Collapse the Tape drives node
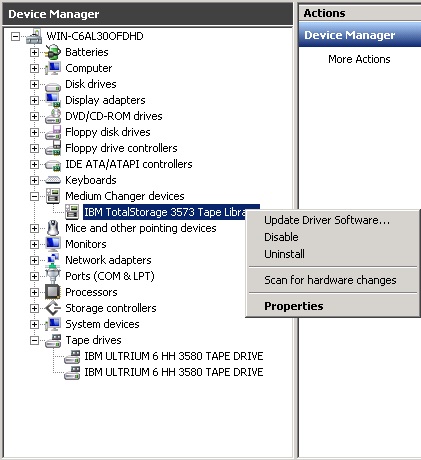This screenshot has height=460, width=421. pos(34,340)
